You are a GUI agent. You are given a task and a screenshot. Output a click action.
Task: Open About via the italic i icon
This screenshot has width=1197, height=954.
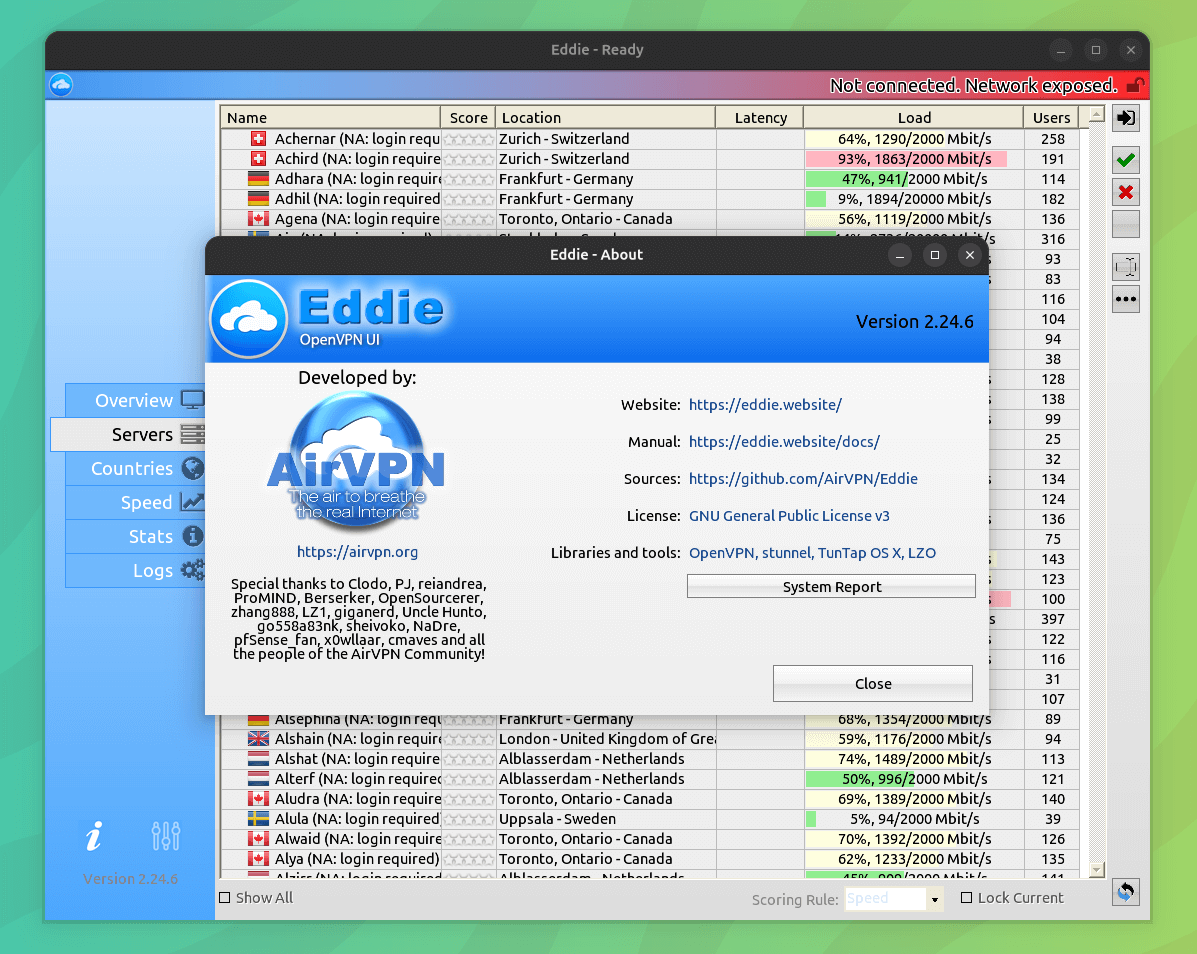94,836
